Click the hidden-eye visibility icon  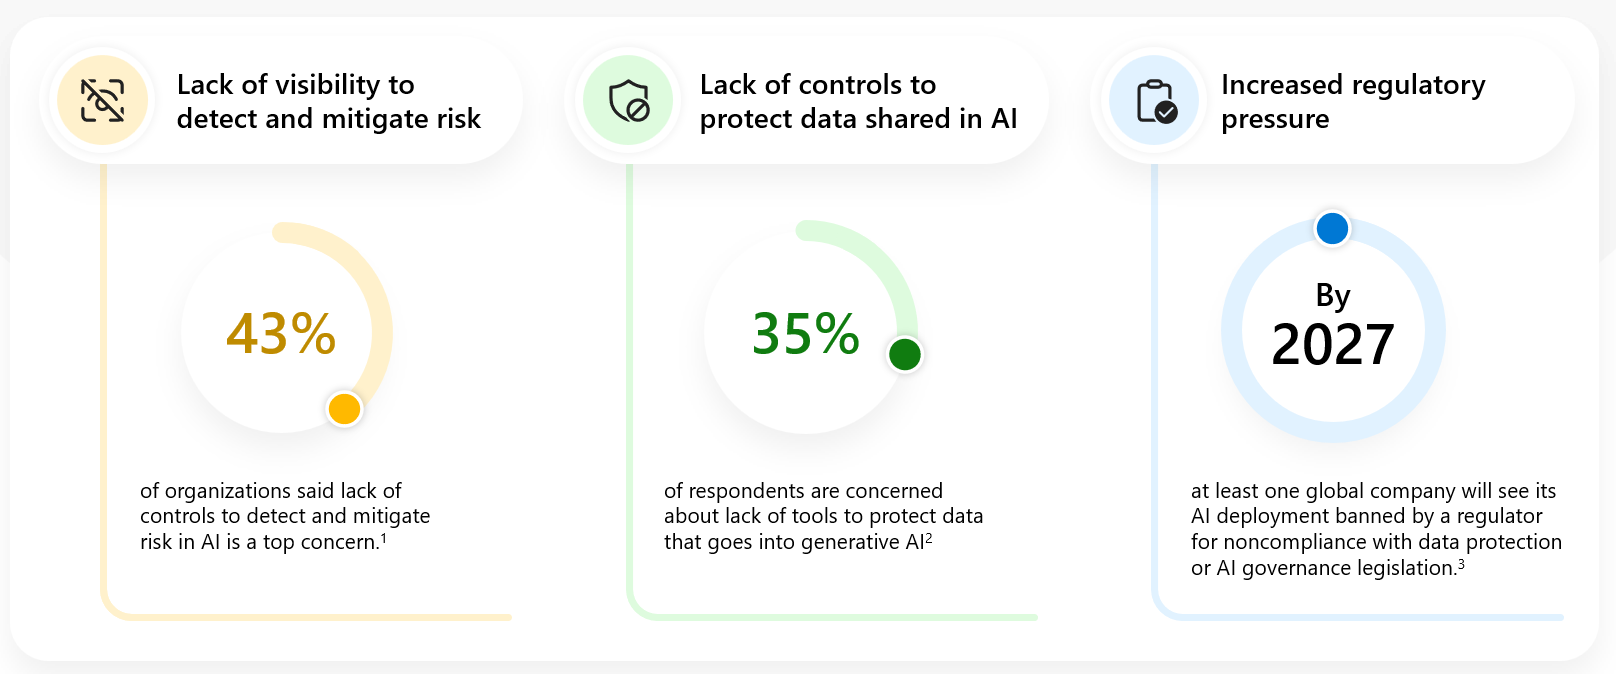tap(103, 101)
